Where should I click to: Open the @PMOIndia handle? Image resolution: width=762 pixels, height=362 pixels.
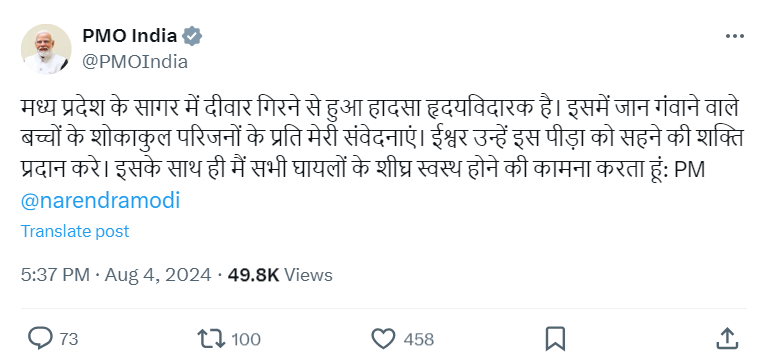tap(135, 62)
